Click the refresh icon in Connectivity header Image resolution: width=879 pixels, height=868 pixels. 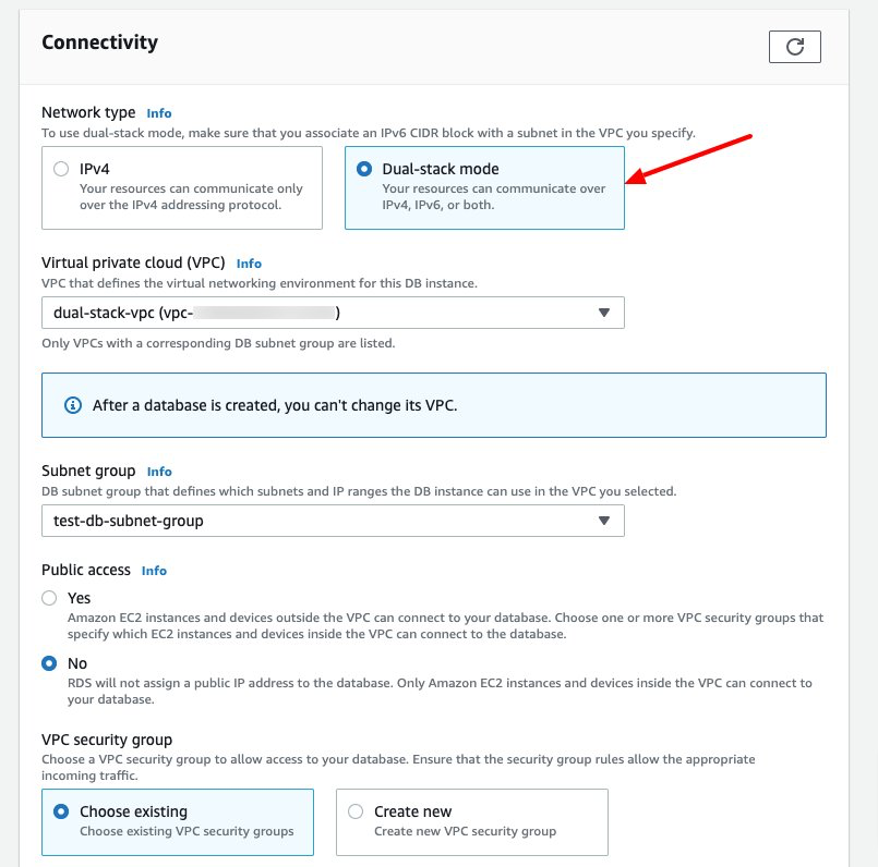[x=794, y=47]
